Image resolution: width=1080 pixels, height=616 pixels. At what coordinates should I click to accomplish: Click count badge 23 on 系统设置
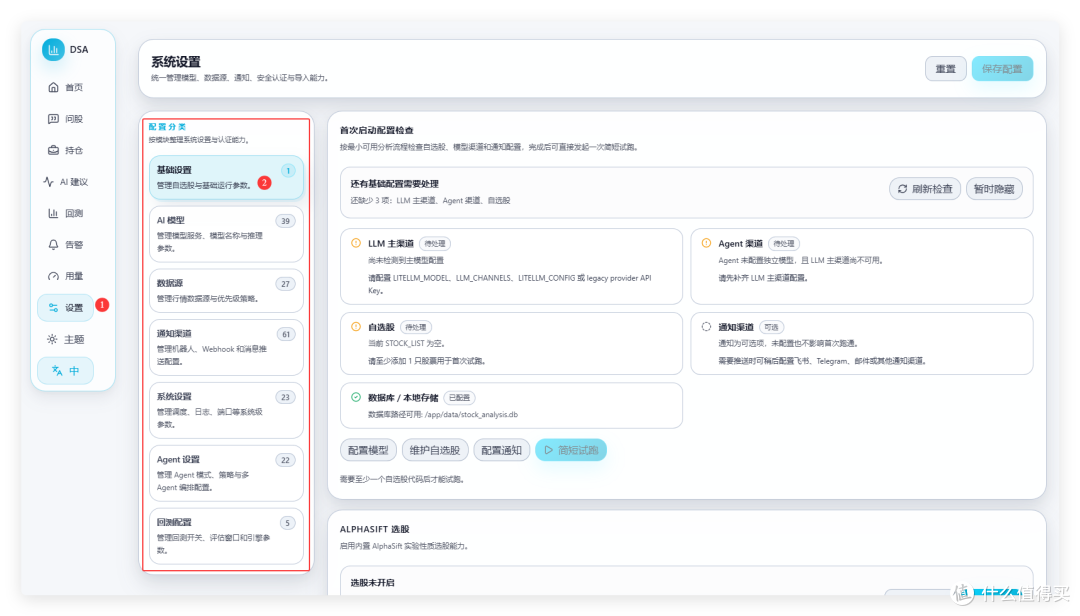click(x=285, y=397)
